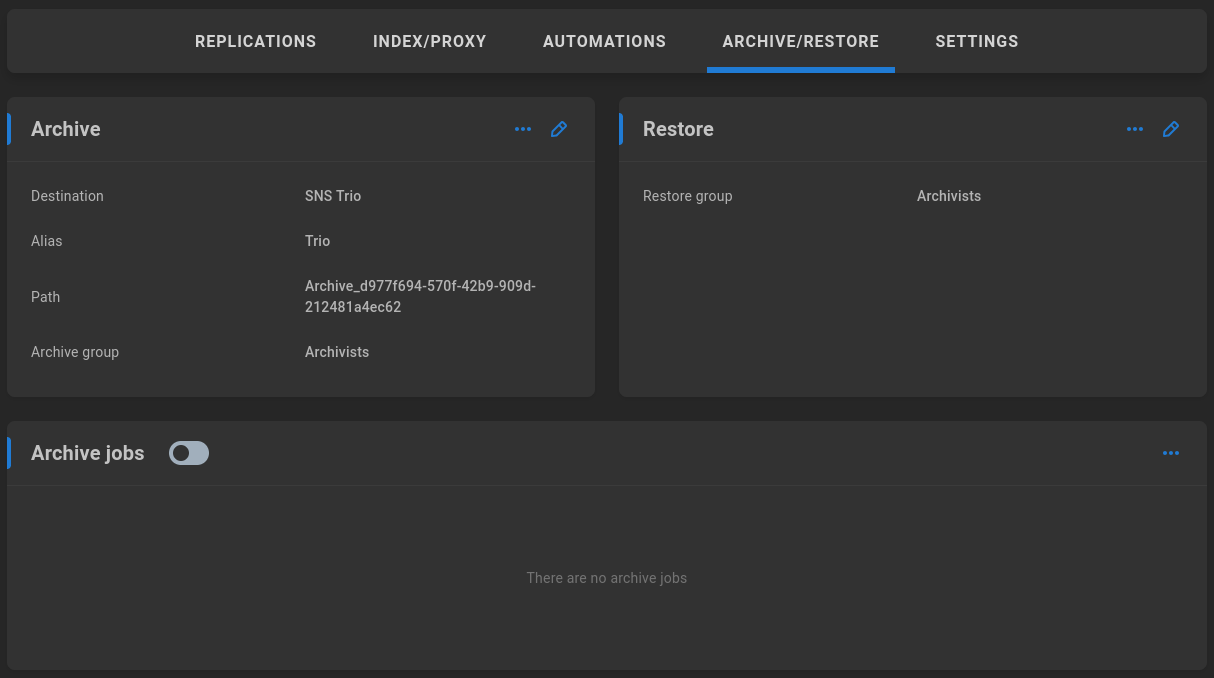This screenshot has height=678, width=1214.
Task: Toggle the Archive jobs switch
Action: coord(189,453)
